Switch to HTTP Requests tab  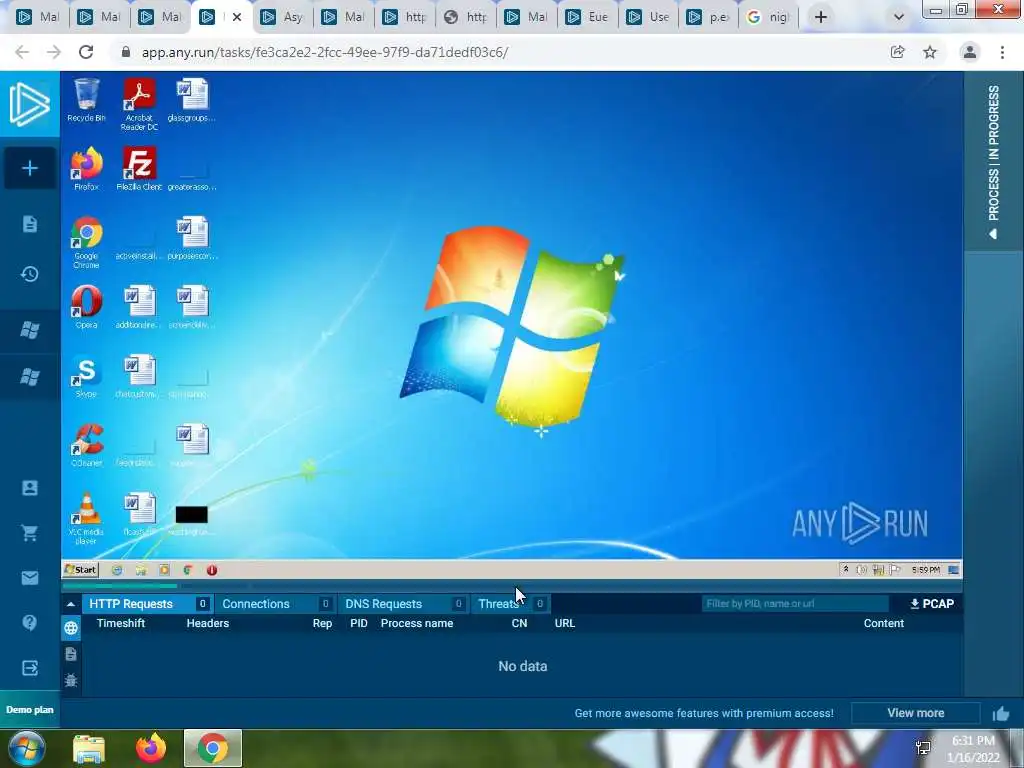coord(147,604)
